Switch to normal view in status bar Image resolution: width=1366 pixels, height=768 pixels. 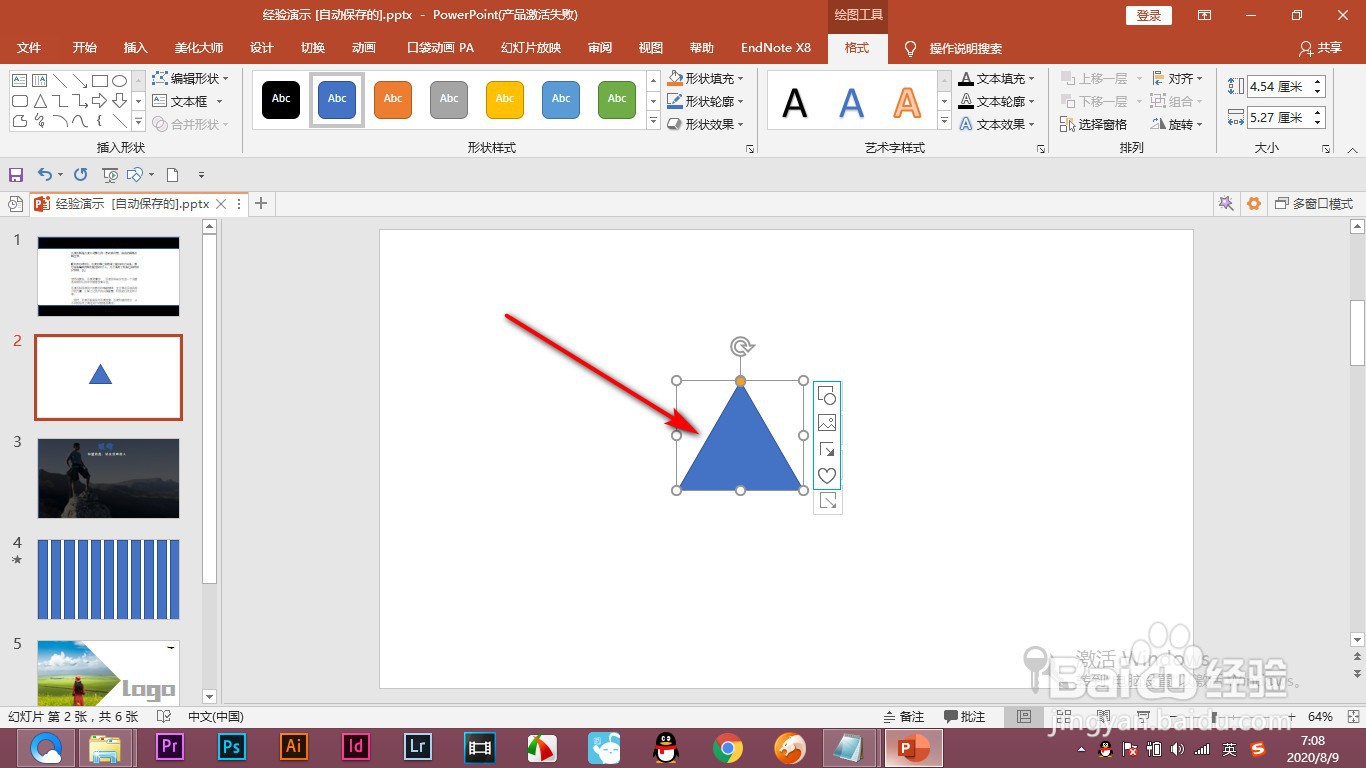click(x=1023, y=717)
